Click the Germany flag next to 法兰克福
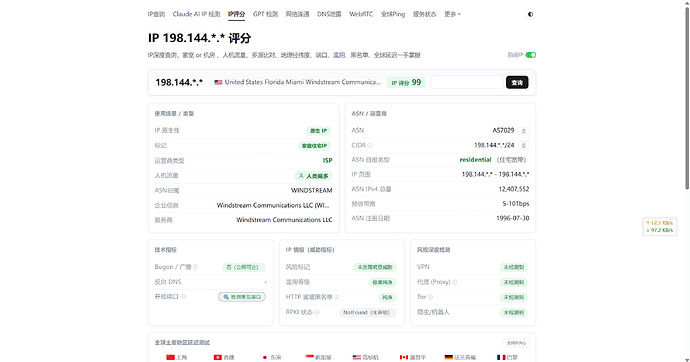Screen dimensions: 690x362 (x=448, y=357)
